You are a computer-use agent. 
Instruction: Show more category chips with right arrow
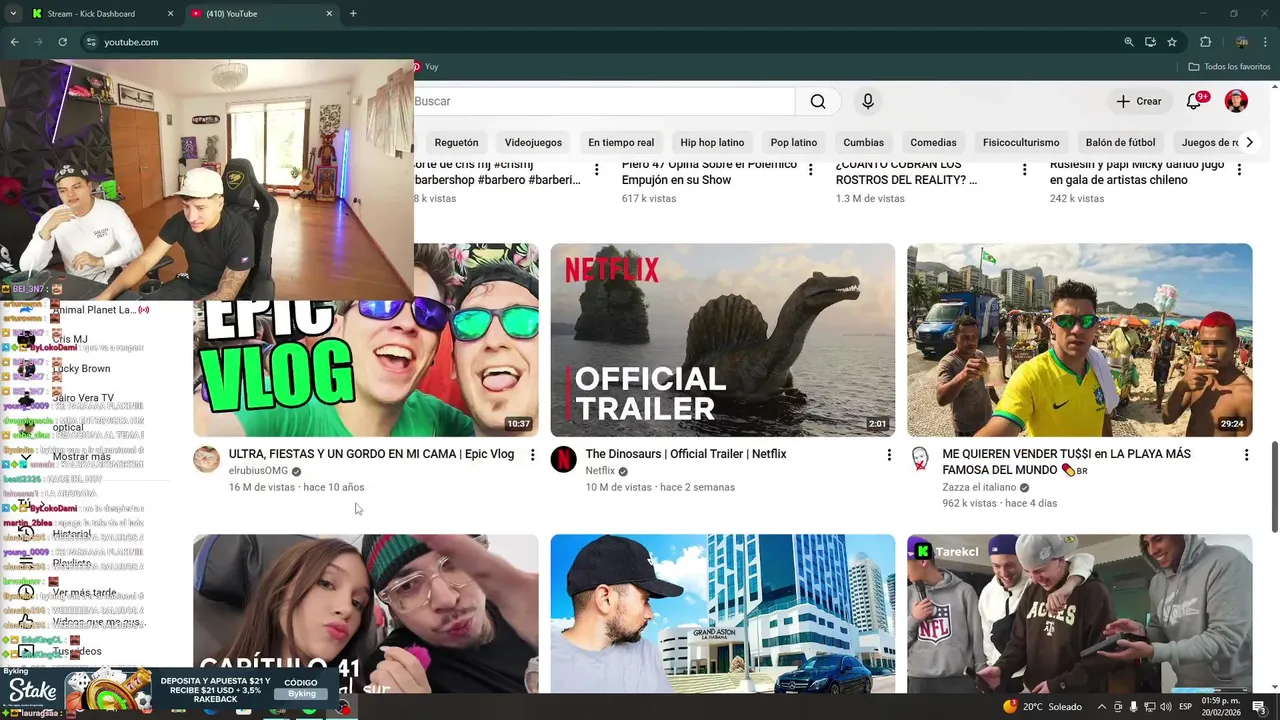click(x=1249, y=142)
